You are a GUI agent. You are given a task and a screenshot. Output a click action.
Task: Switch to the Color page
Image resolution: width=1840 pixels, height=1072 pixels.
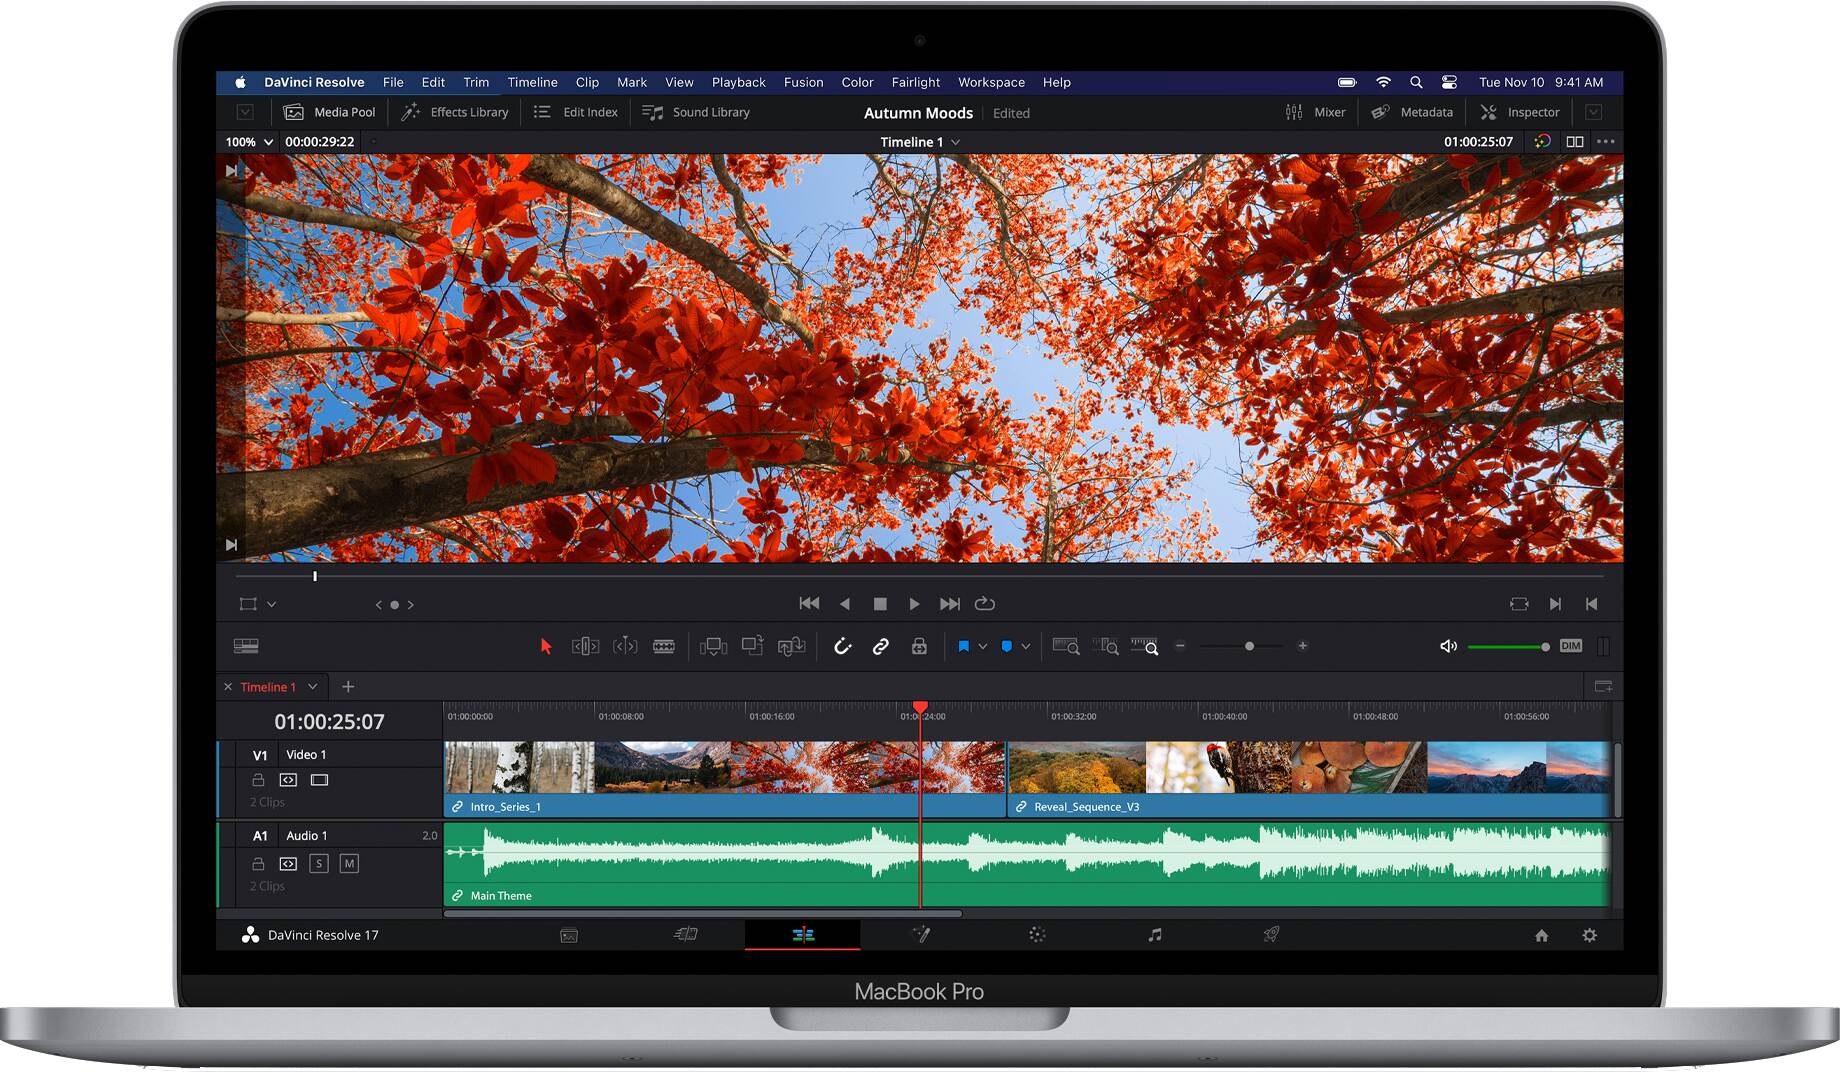click(1037, 935)
